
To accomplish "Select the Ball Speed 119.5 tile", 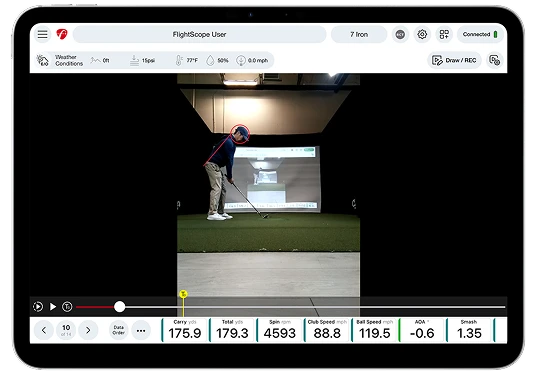I will click(x=374, y=330).
